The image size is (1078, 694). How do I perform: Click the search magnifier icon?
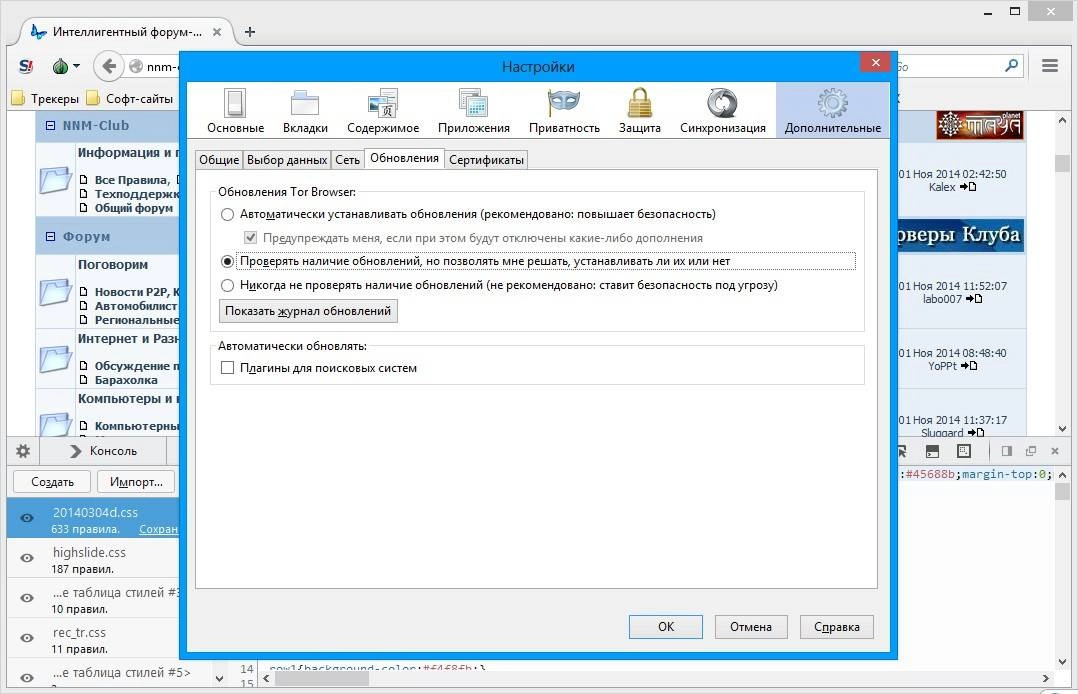1011,66
